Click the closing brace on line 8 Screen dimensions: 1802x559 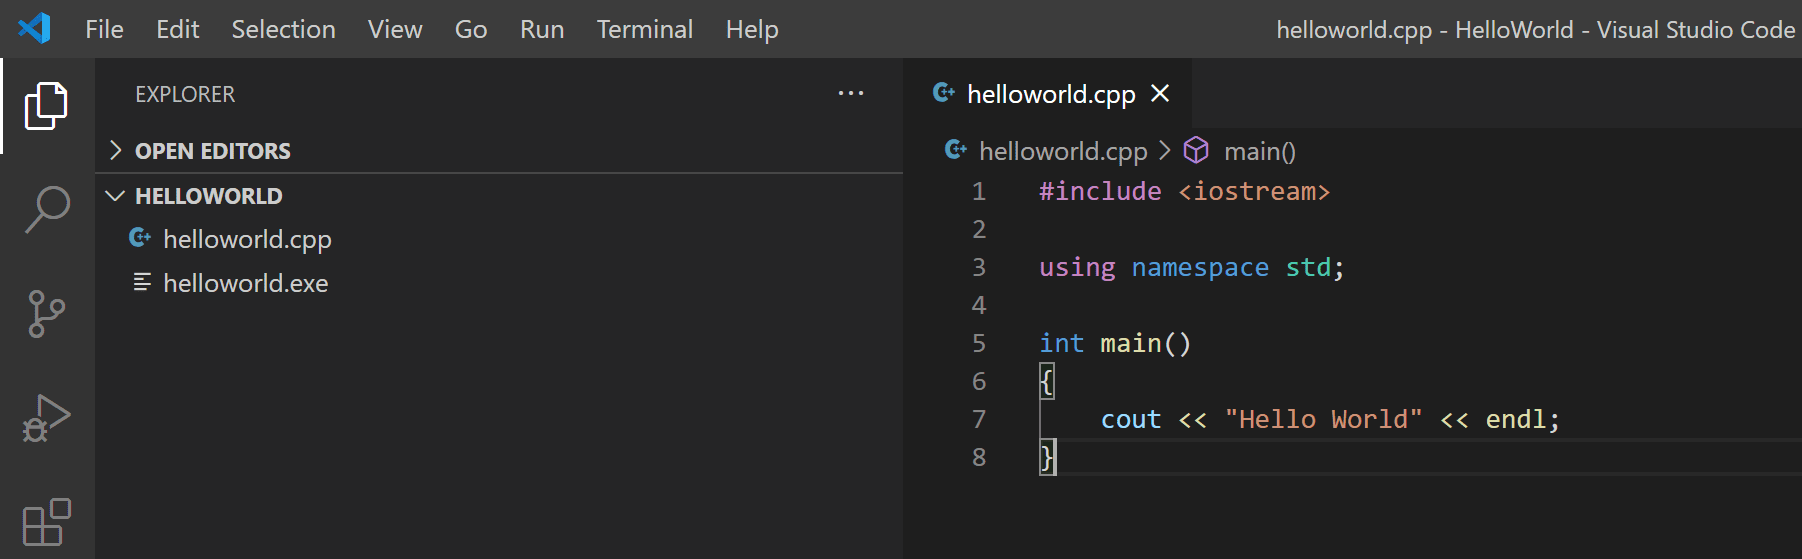(1047, 457)
